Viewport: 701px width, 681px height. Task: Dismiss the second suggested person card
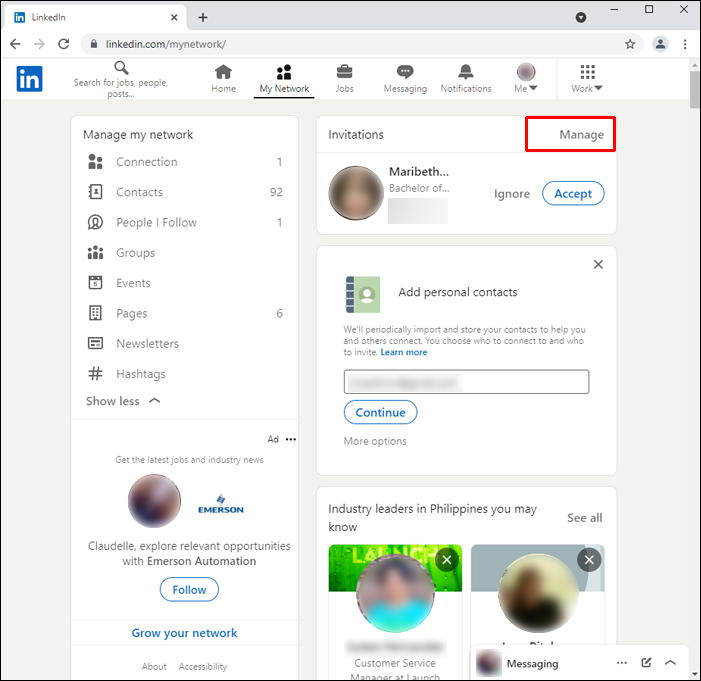589,560
